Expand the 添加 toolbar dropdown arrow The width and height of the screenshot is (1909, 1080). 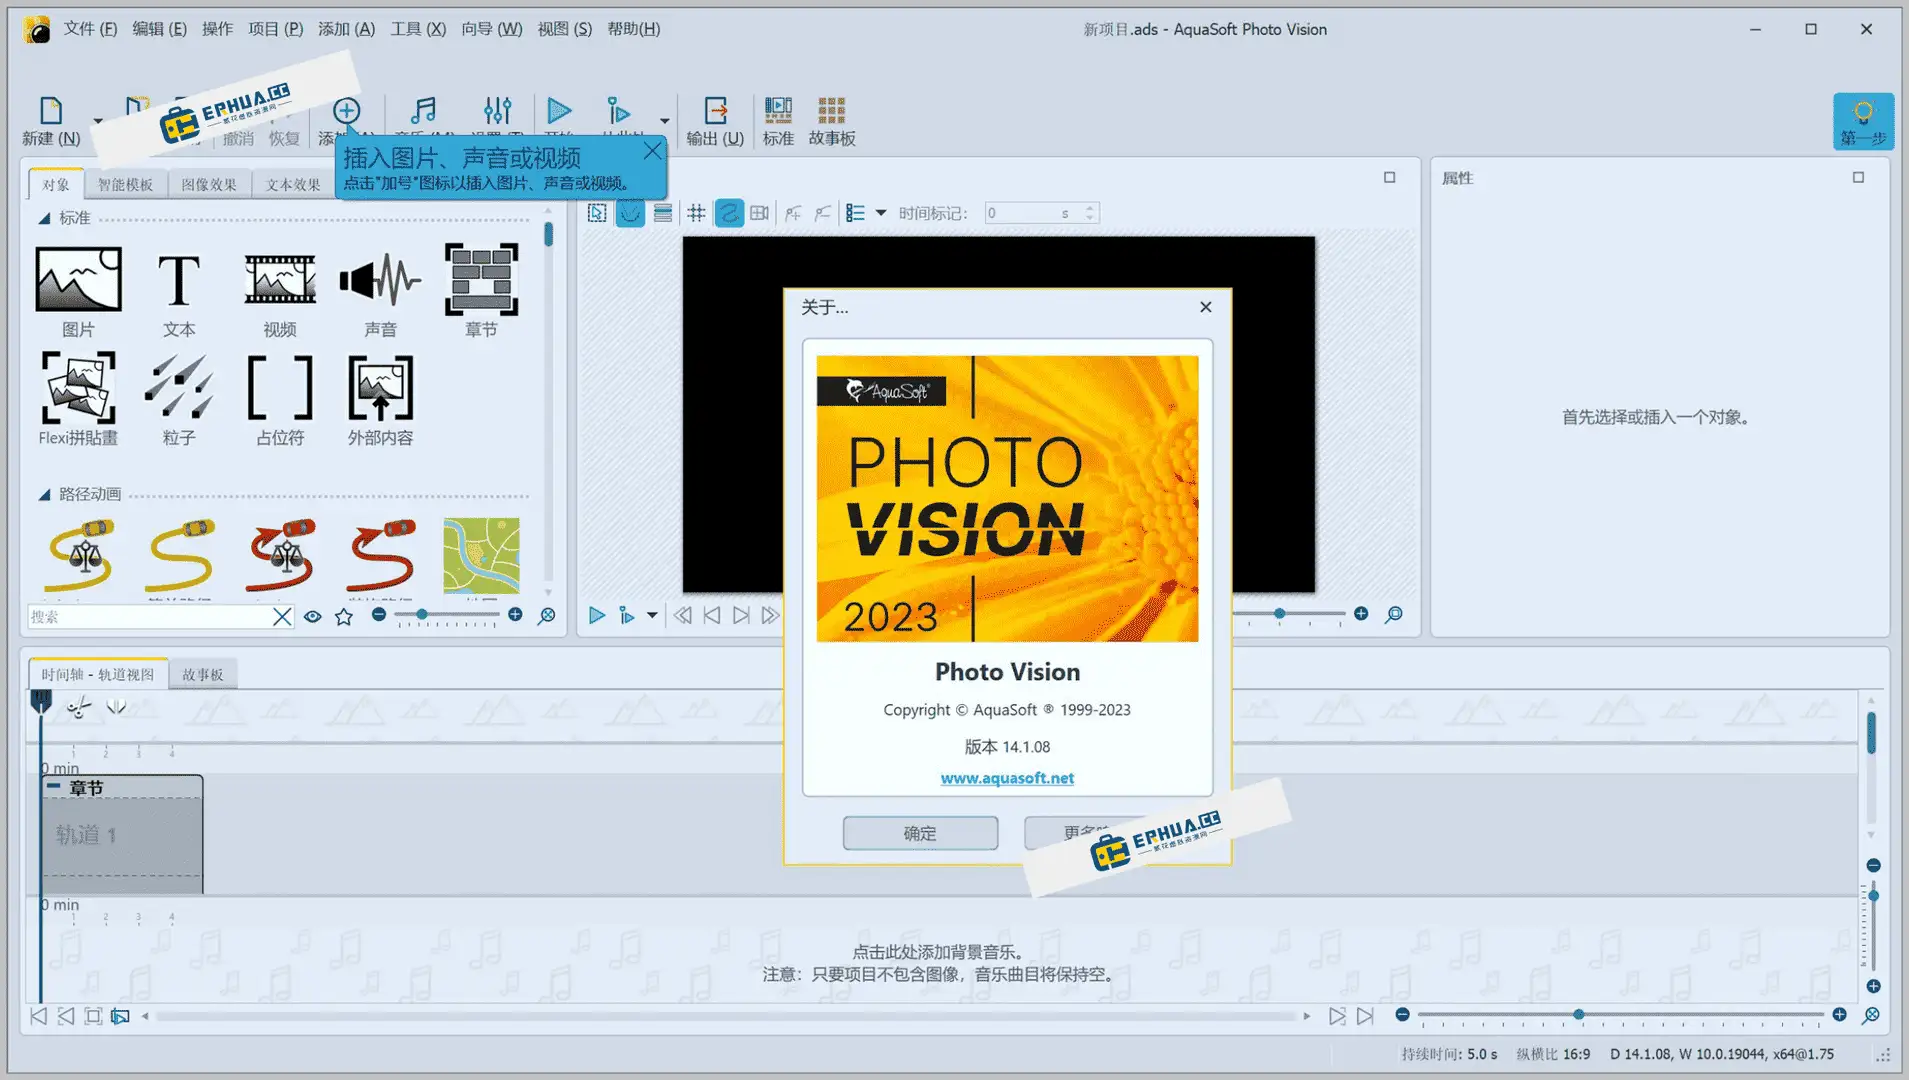pos(667,123)
